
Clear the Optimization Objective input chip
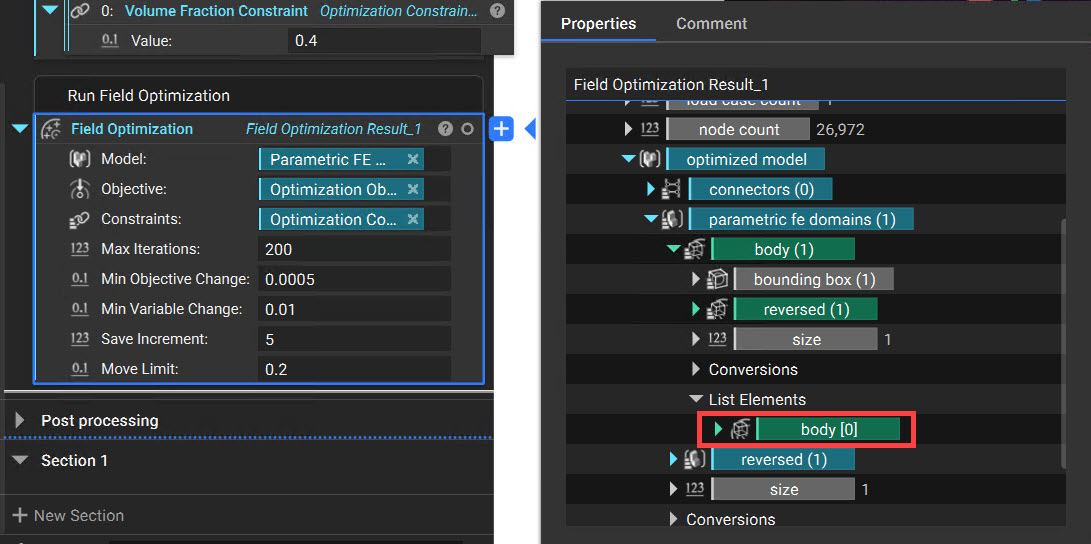pos(413,189)
